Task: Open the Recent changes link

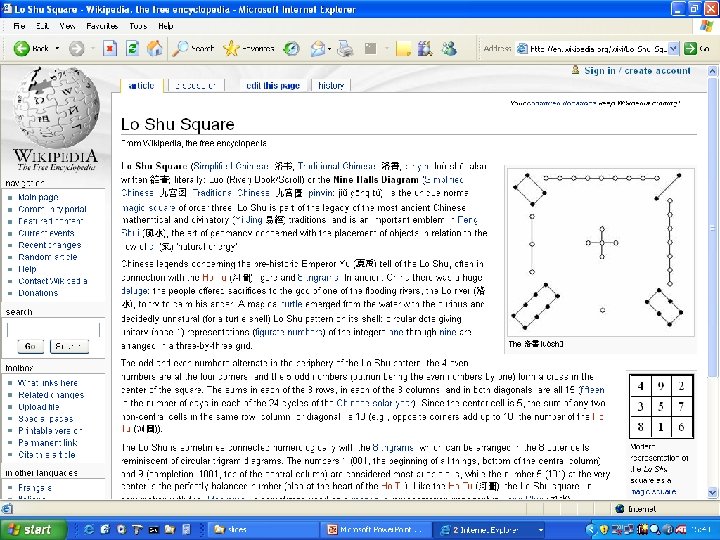Action: pyautogui.click(x=50, y=245)
